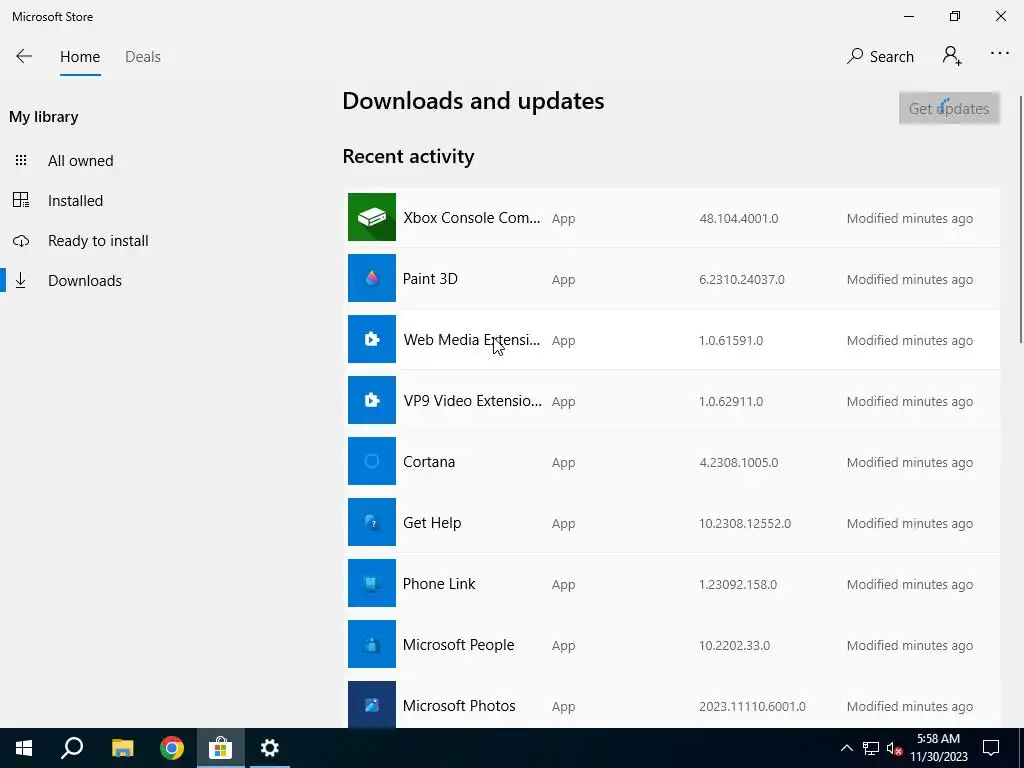Screen dimensions: 1024x768
Task: Click version 1.23092.158.0
Action: click(x=738, y=584)
